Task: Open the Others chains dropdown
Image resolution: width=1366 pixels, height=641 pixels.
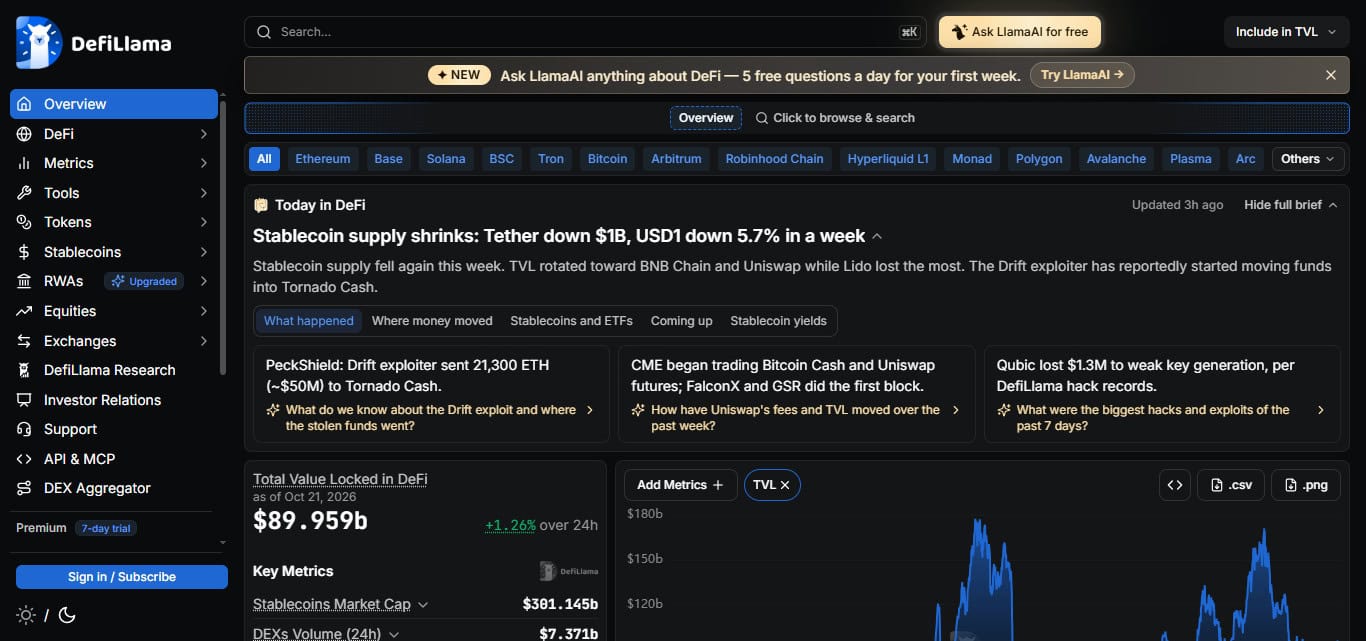Action: (x=1309, y=159)
